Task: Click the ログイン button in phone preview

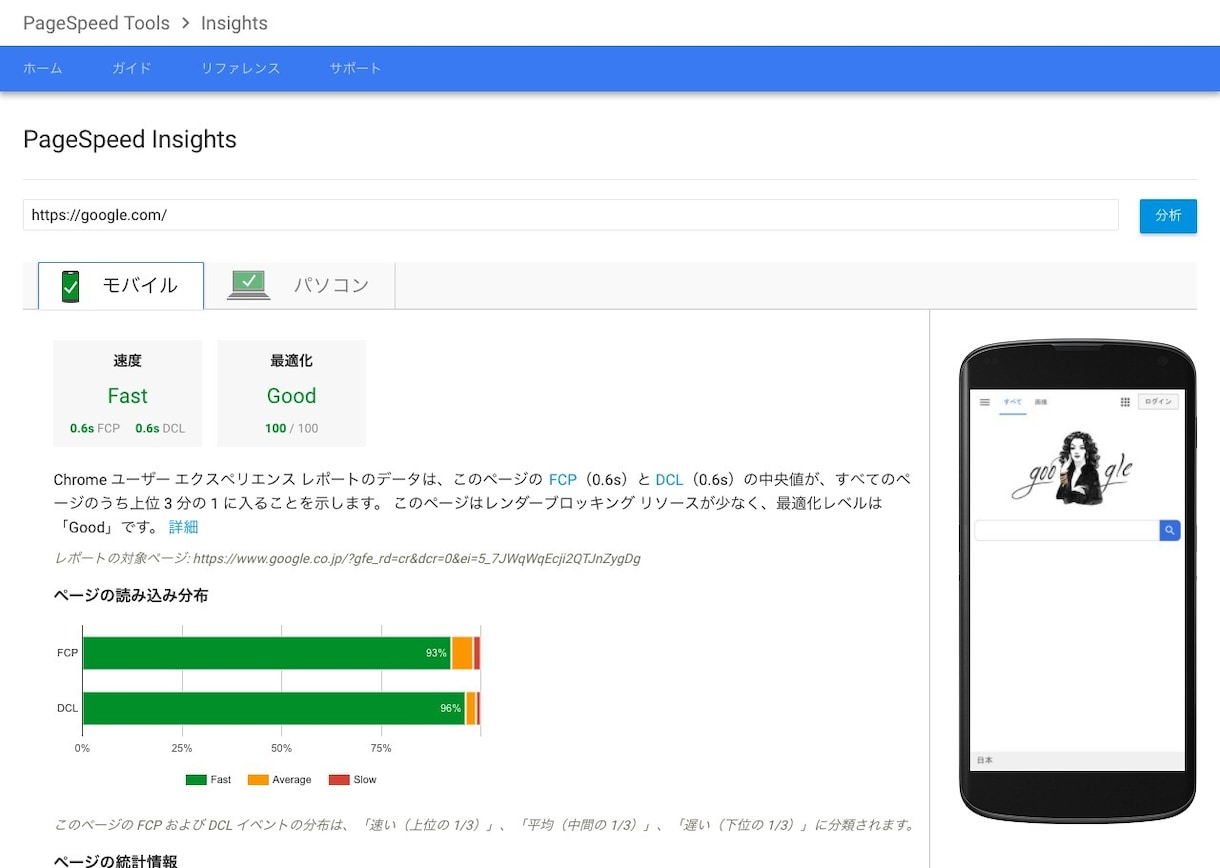Action: click(1158, 402)
